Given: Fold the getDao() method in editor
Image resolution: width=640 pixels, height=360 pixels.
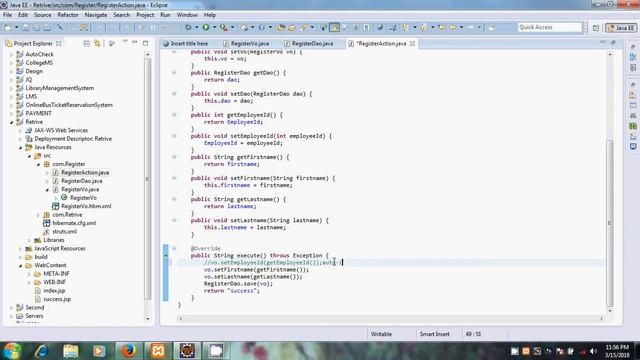Looking at the screenshot, I should pos(174,73).
